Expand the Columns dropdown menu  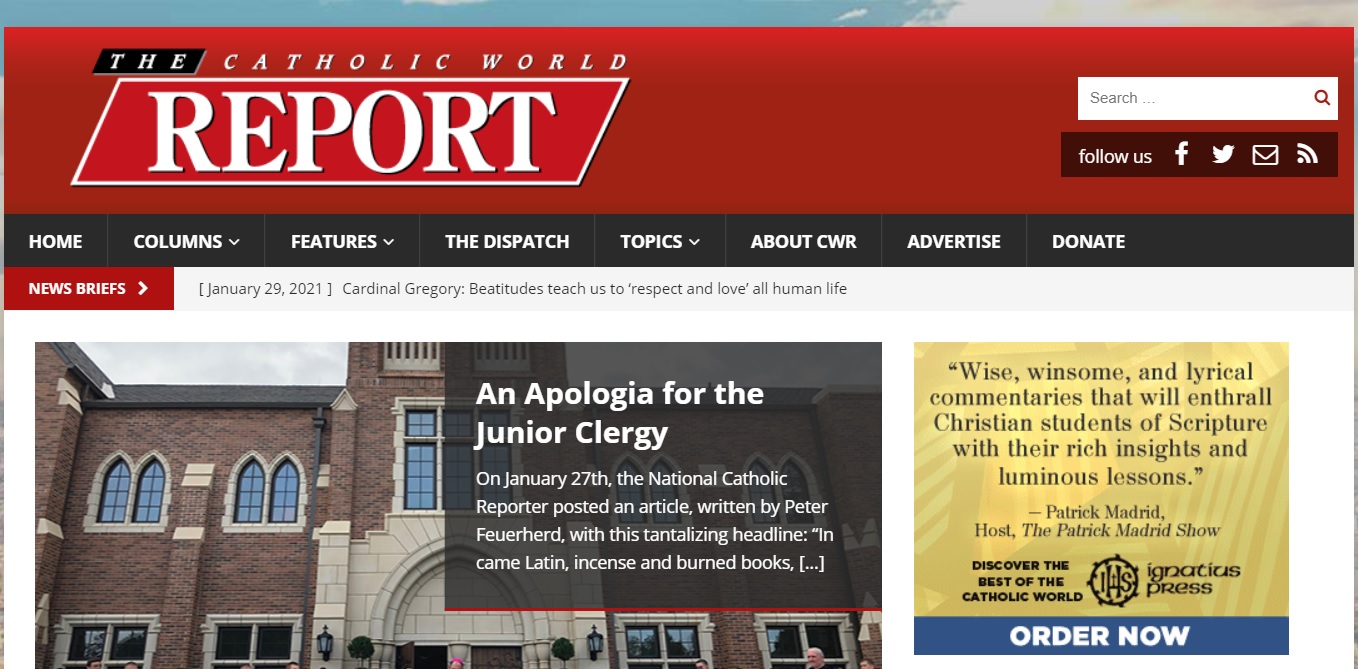point(186,241)
